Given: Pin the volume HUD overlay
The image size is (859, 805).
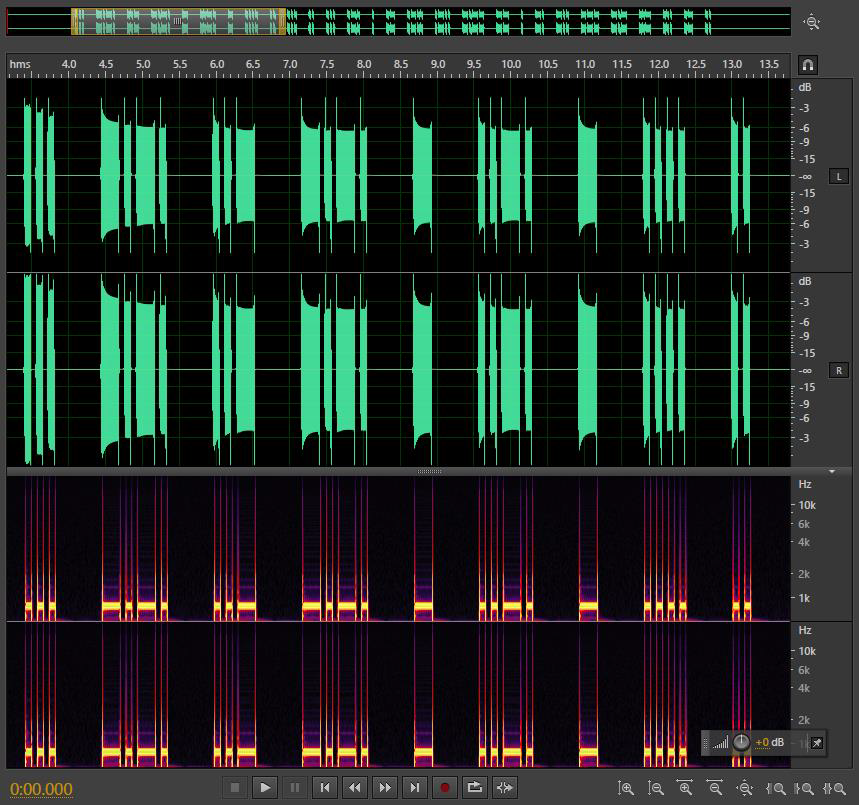Looking at the screenshot, I should 816,742.
